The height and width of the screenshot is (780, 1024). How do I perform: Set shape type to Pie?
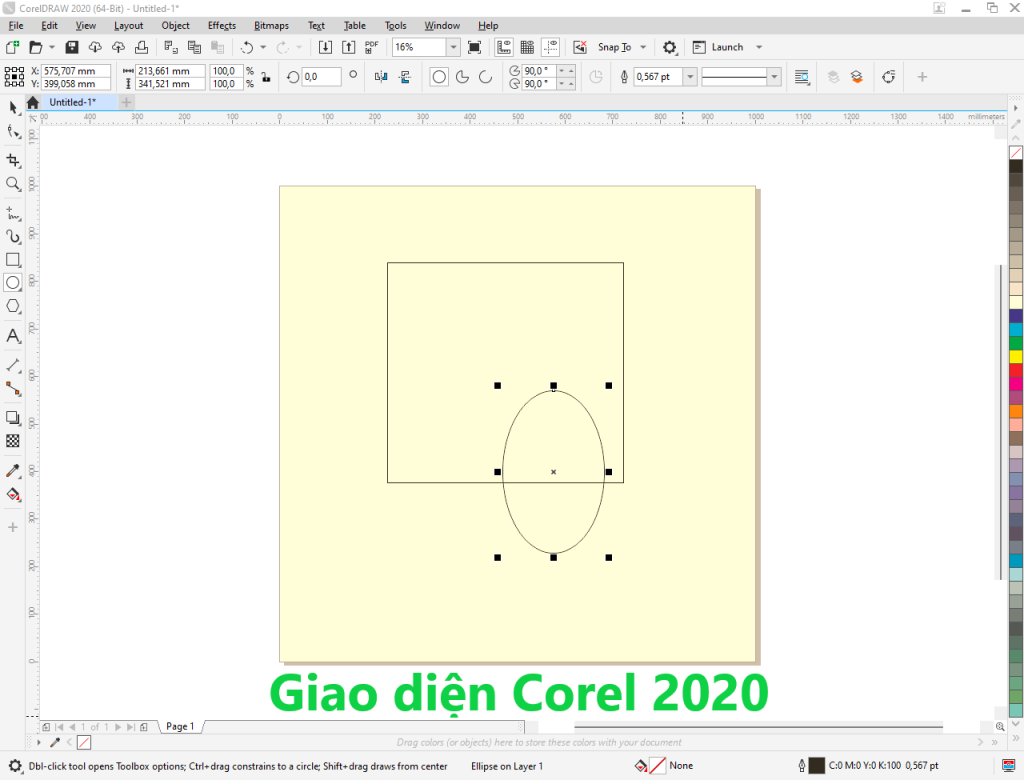462,77
